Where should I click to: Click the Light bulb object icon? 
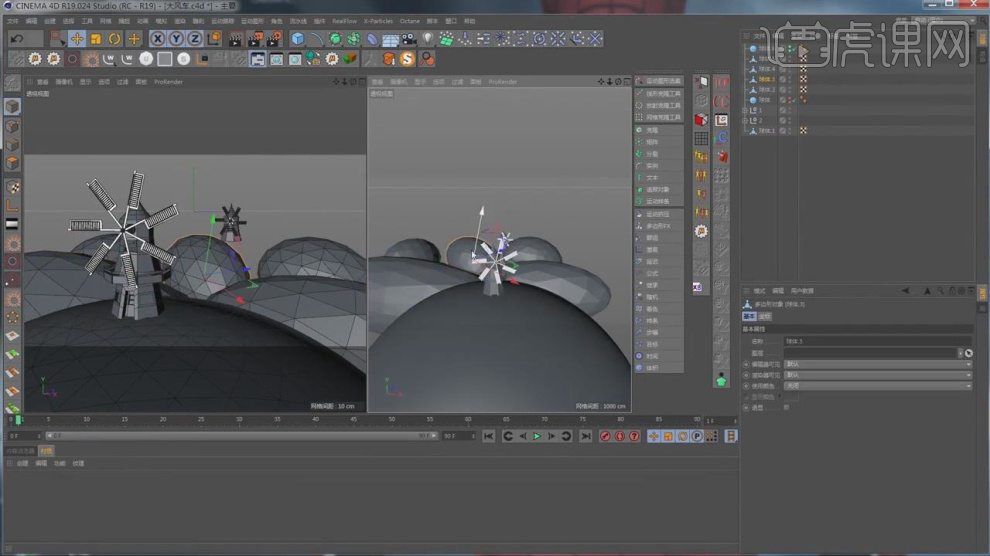[x=428, y=39]
